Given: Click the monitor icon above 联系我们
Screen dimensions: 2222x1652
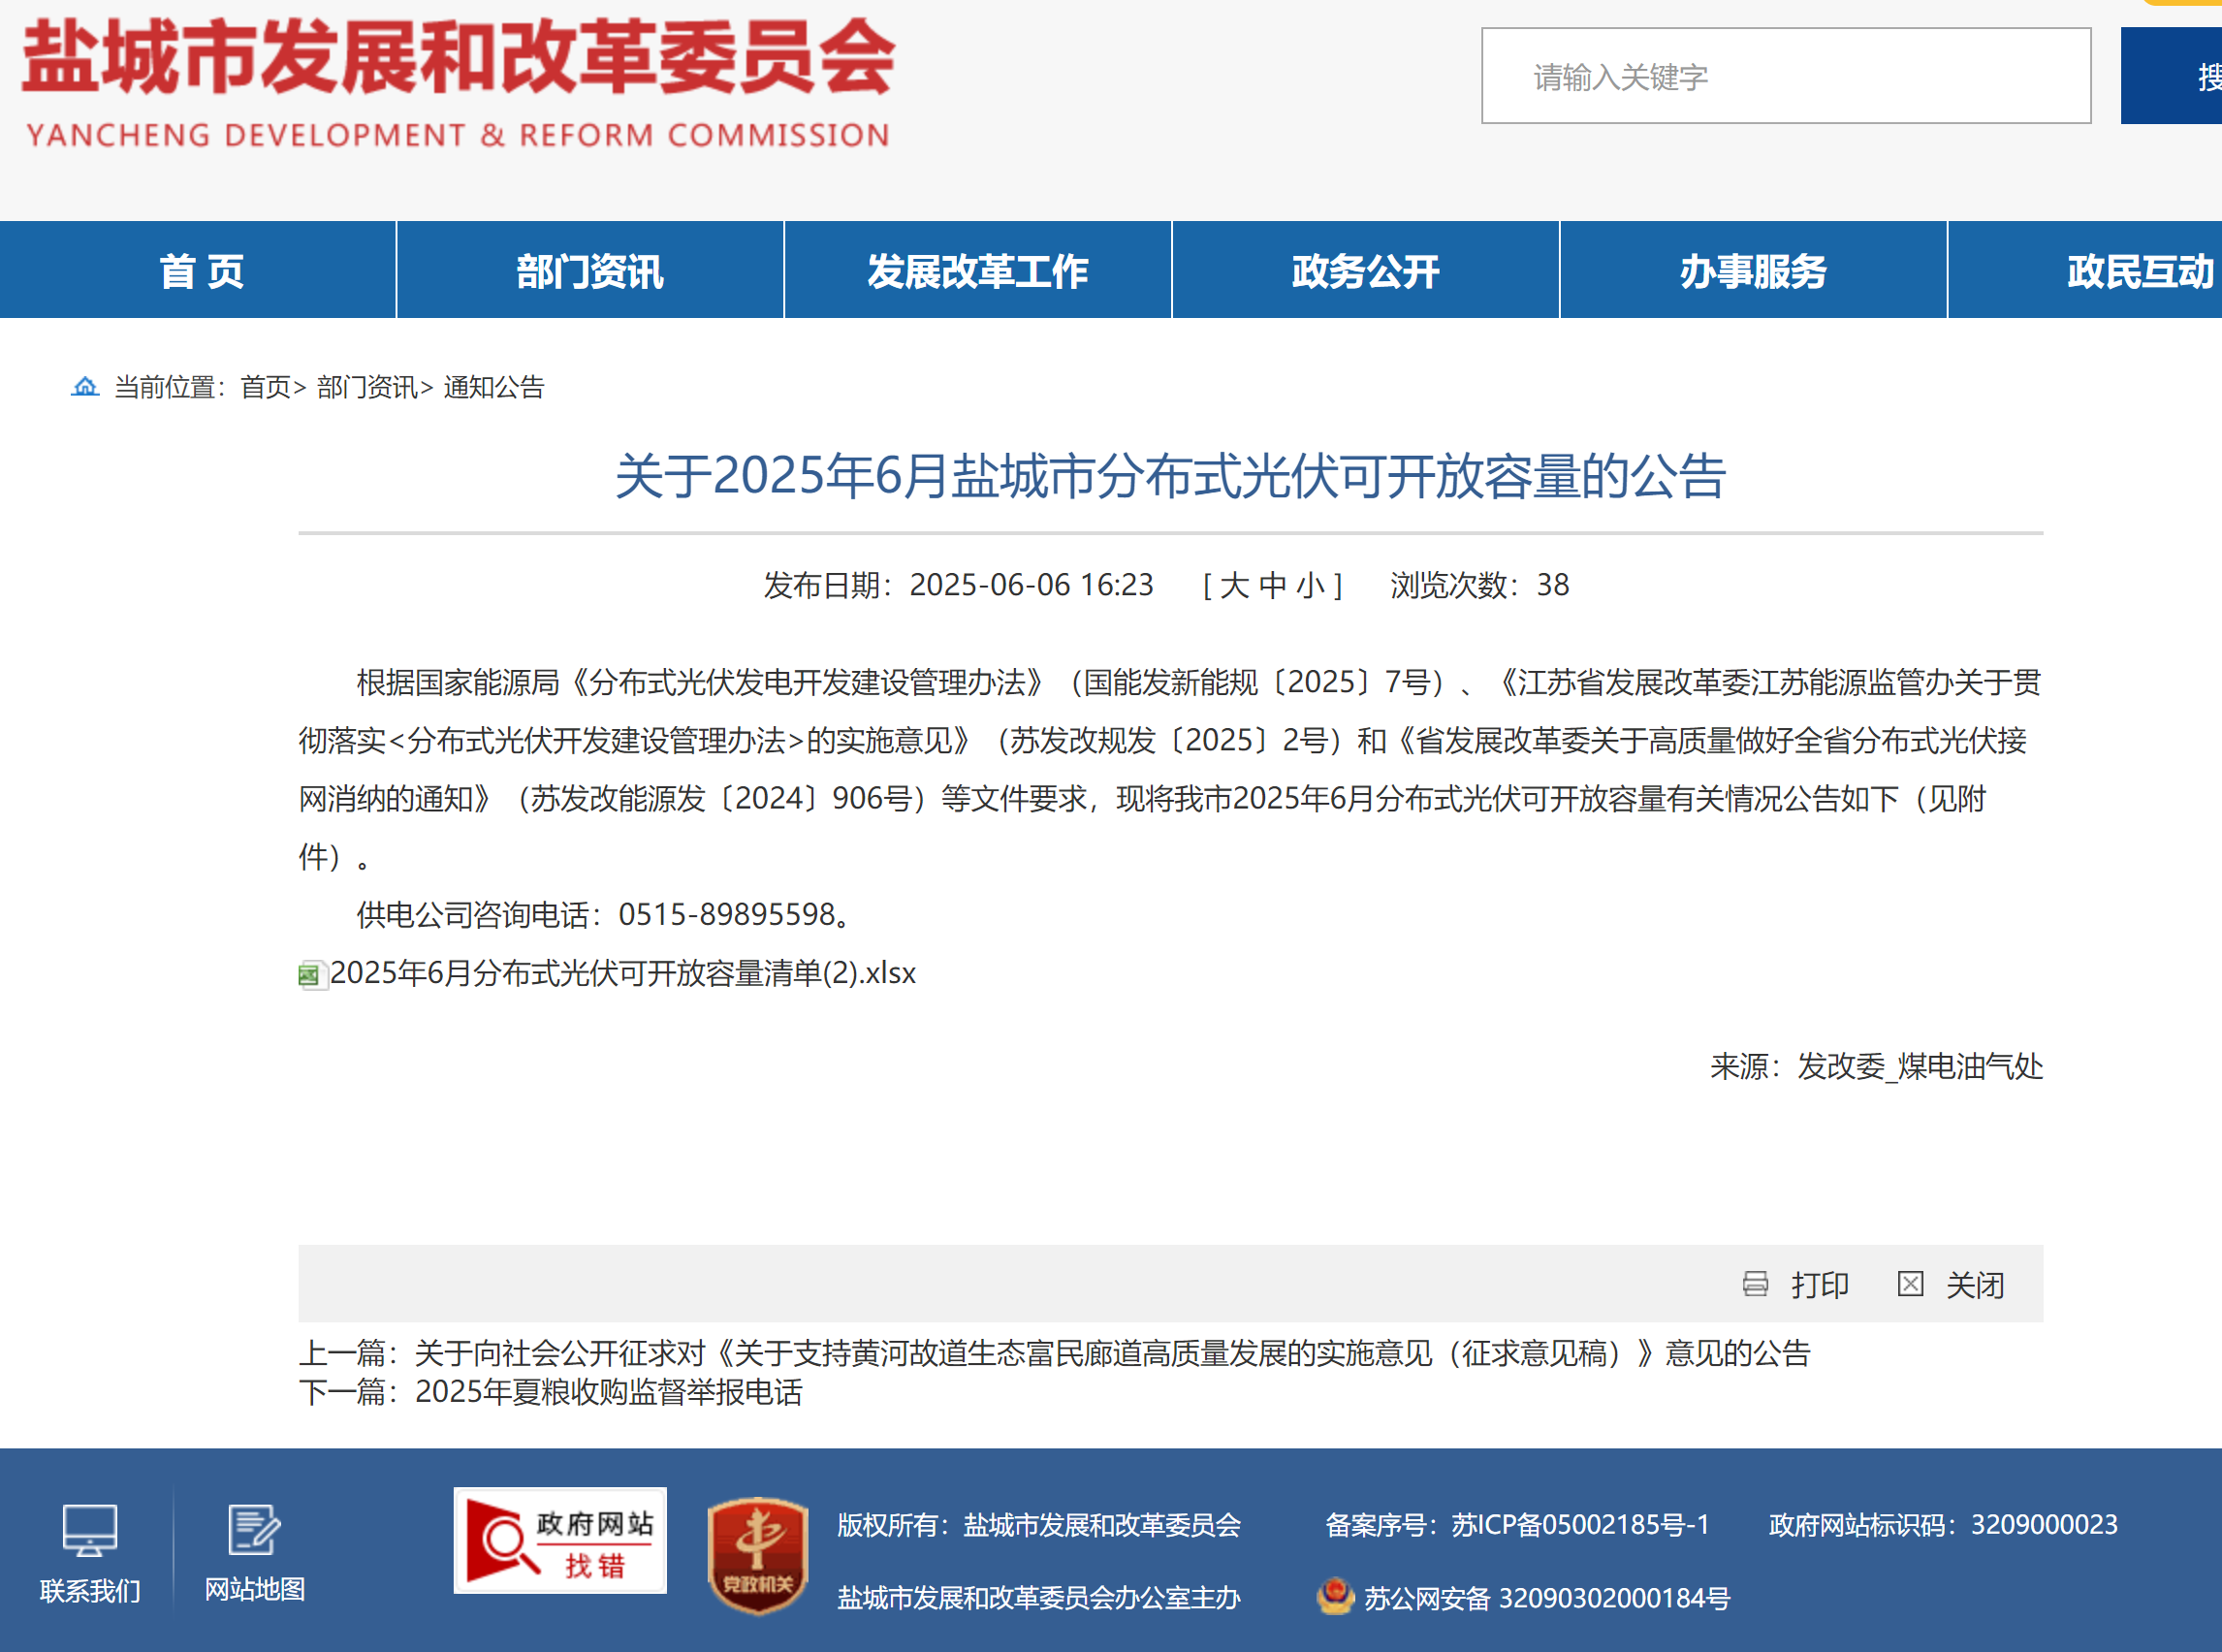Looking at the screenshot, I should click(90, 1530).
